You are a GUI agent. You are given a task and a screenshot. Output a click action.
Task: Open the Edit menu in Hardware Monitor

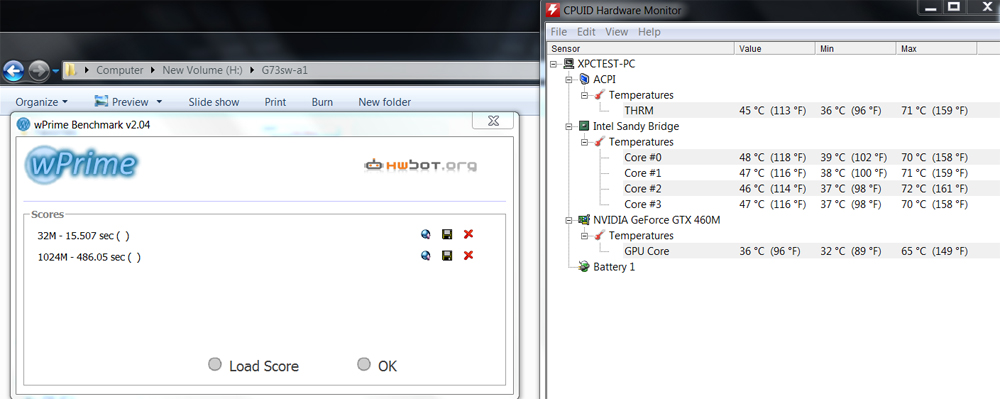pyautogui.click(x=586, y=32)
